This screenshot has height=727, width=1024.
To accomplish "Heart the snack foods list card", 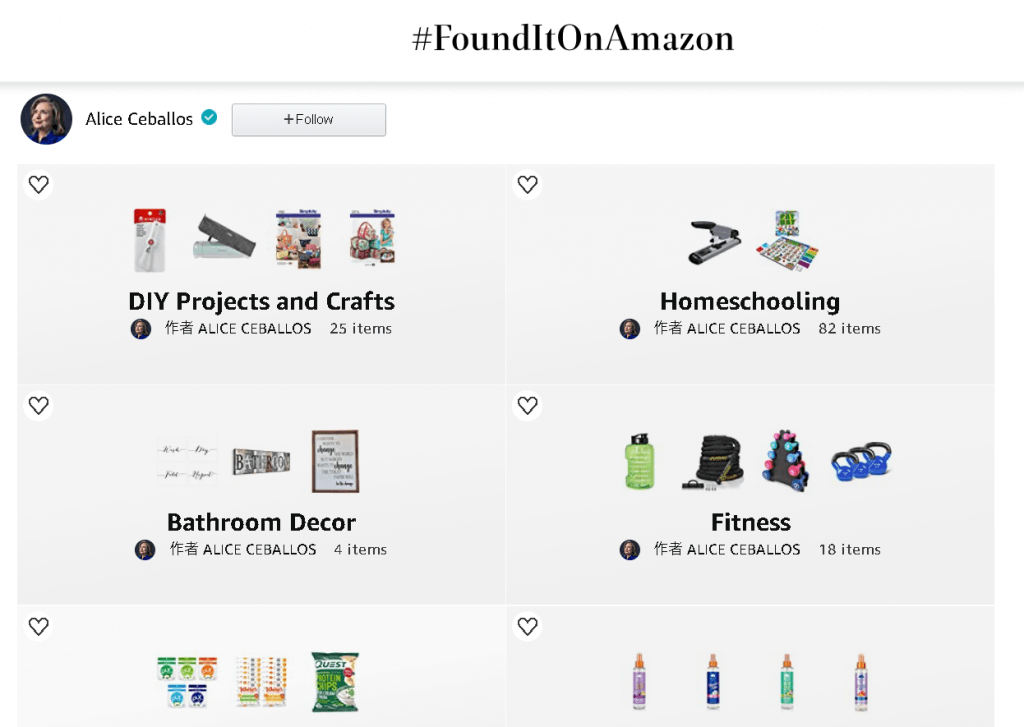I will tap(38, 626).
